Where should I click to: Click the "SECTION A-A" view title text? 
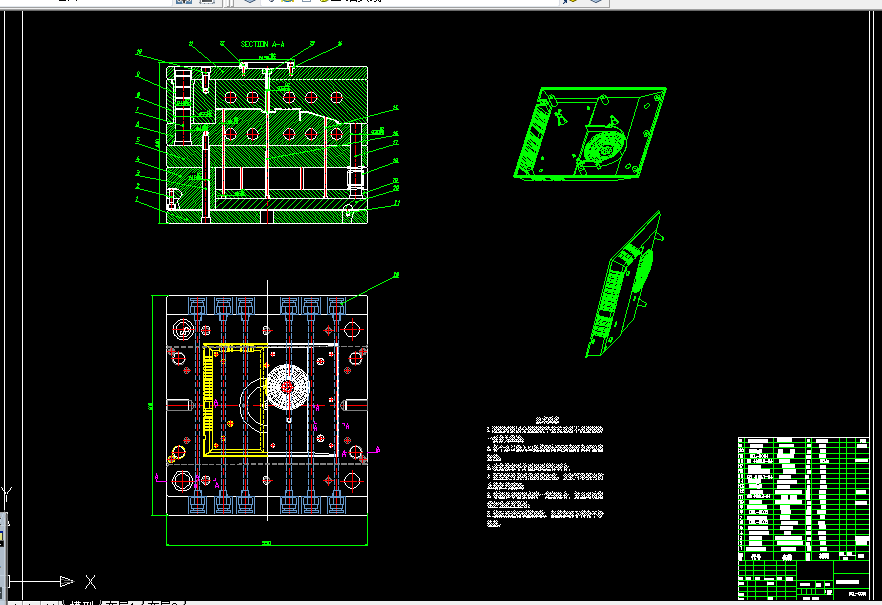(x=262, y=44)
